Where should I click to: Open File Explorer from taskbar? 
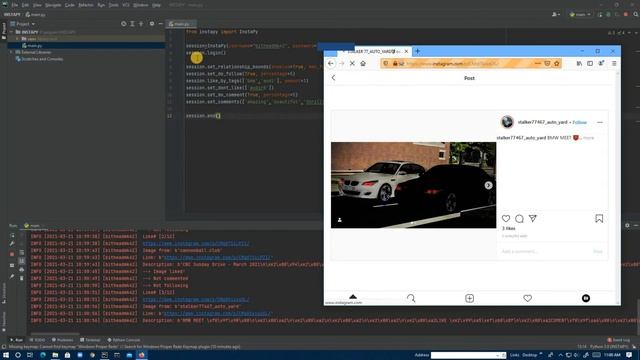coord(55,355)
